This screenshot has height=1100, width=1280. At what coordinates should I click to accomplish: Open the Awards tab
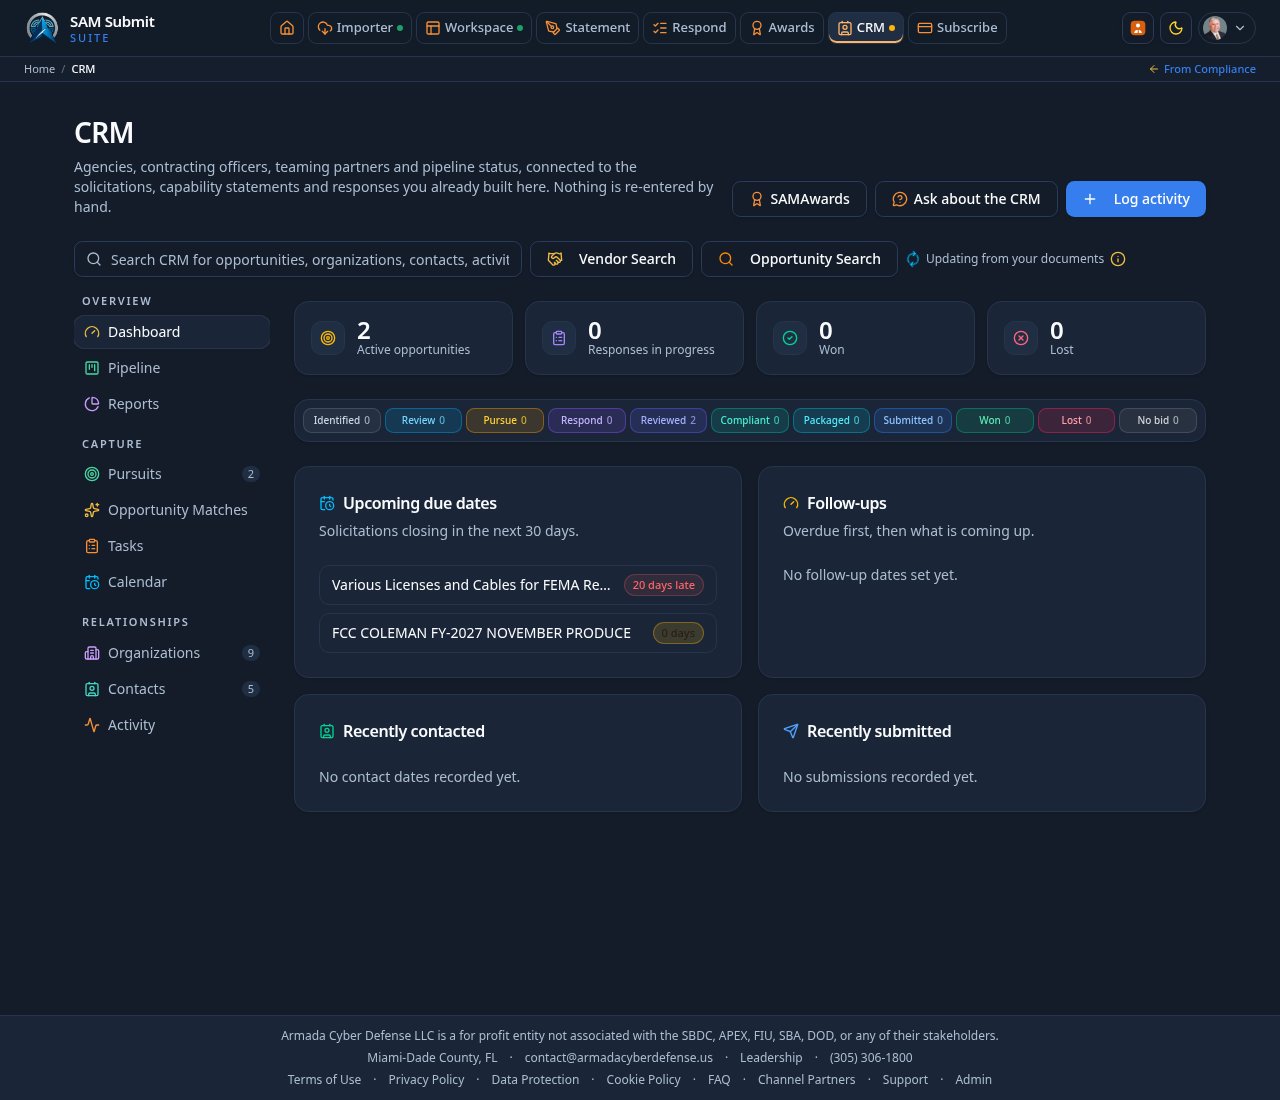(782, 28)
